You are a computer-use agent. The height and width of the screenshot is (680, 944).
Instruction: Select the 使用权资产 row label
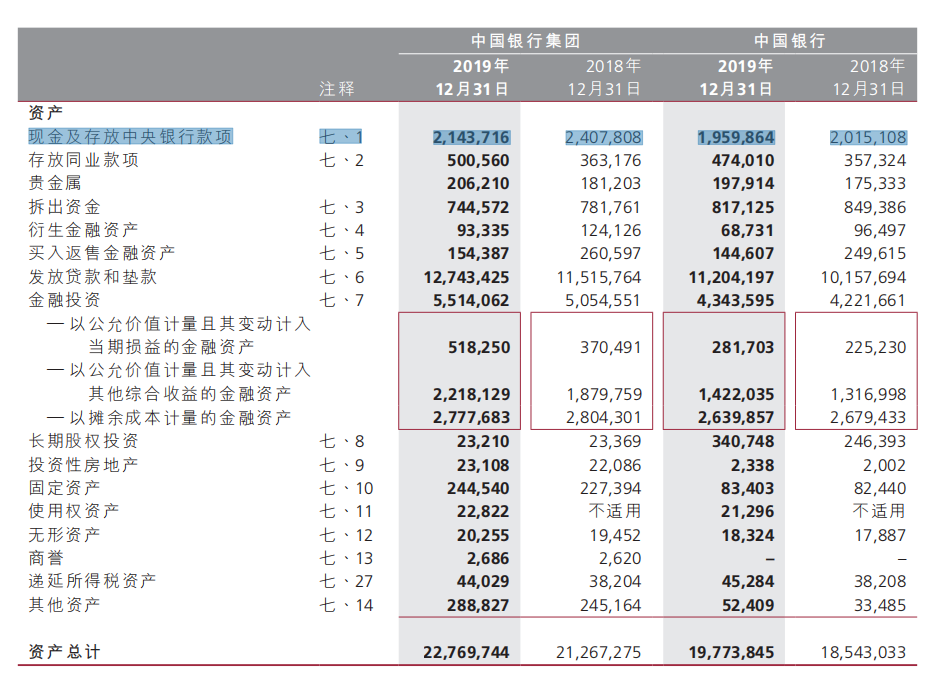point(74,511)
